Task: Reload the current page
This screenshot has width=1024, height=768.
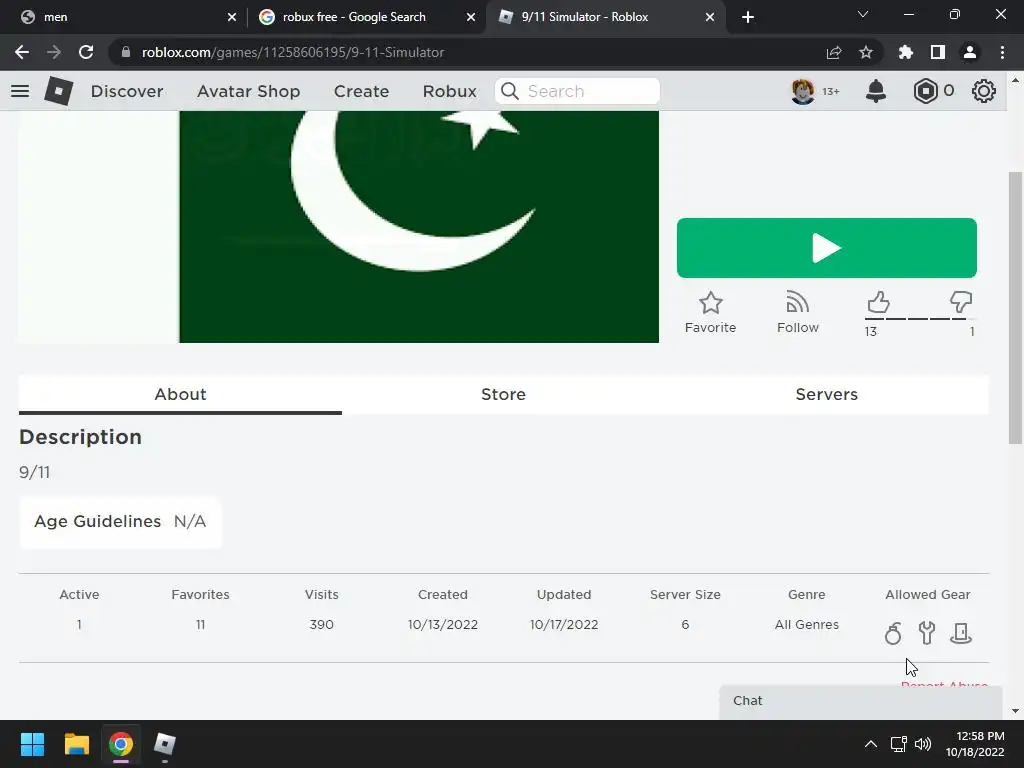Action: [86, 52]
